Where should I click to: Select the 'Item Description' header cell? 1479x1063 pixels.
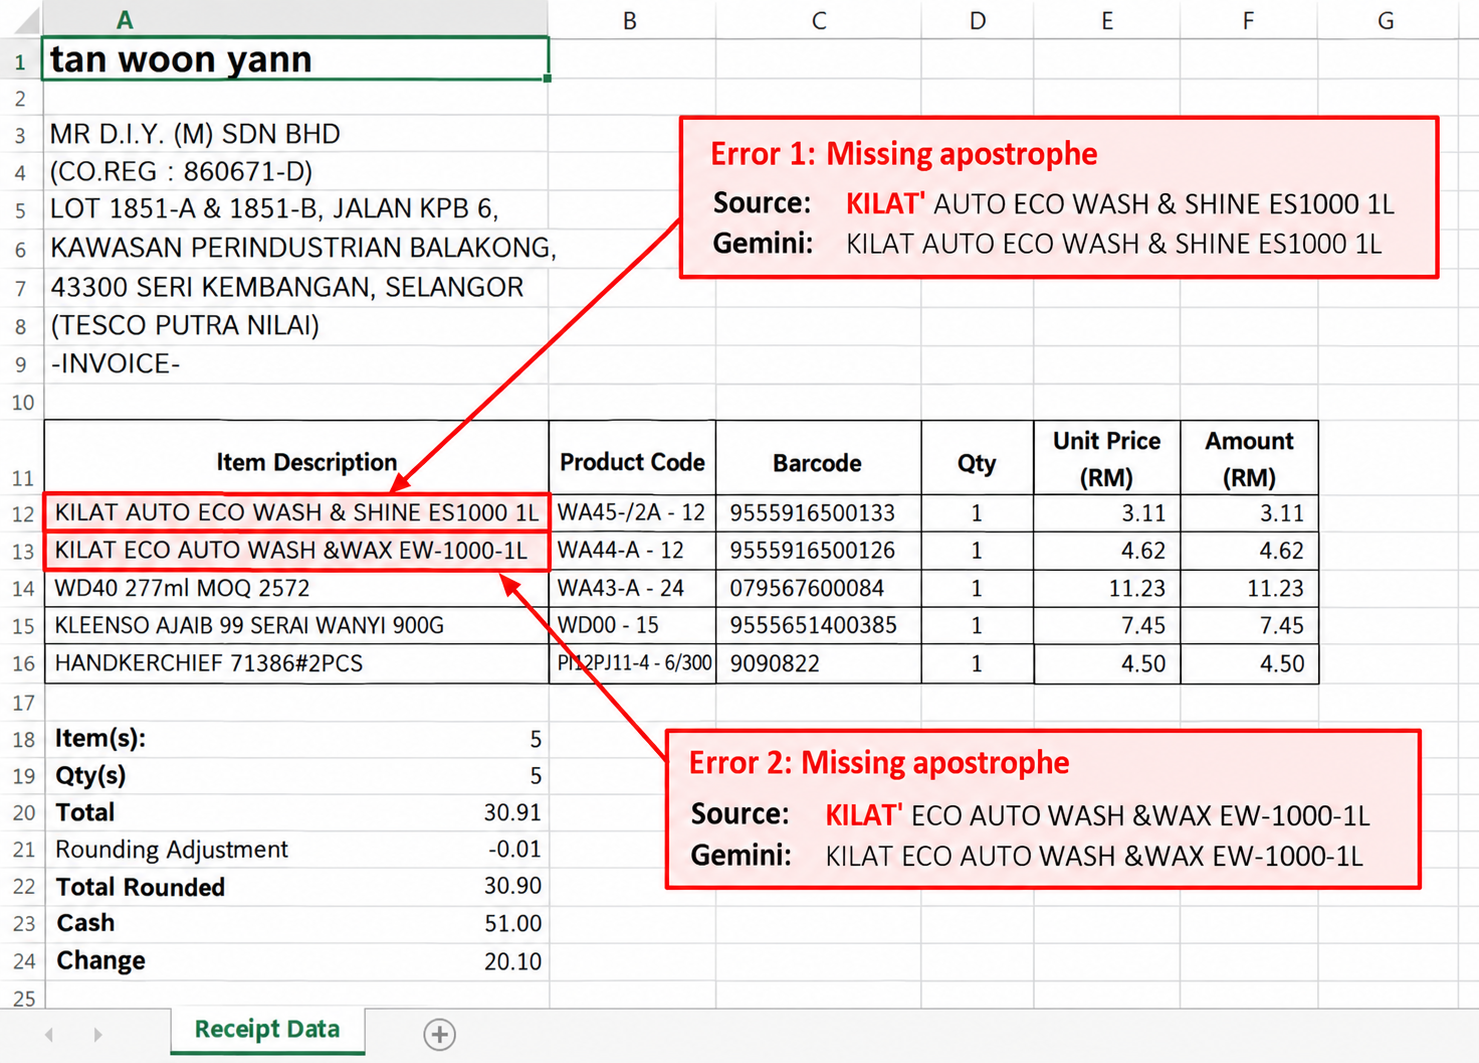296,458
